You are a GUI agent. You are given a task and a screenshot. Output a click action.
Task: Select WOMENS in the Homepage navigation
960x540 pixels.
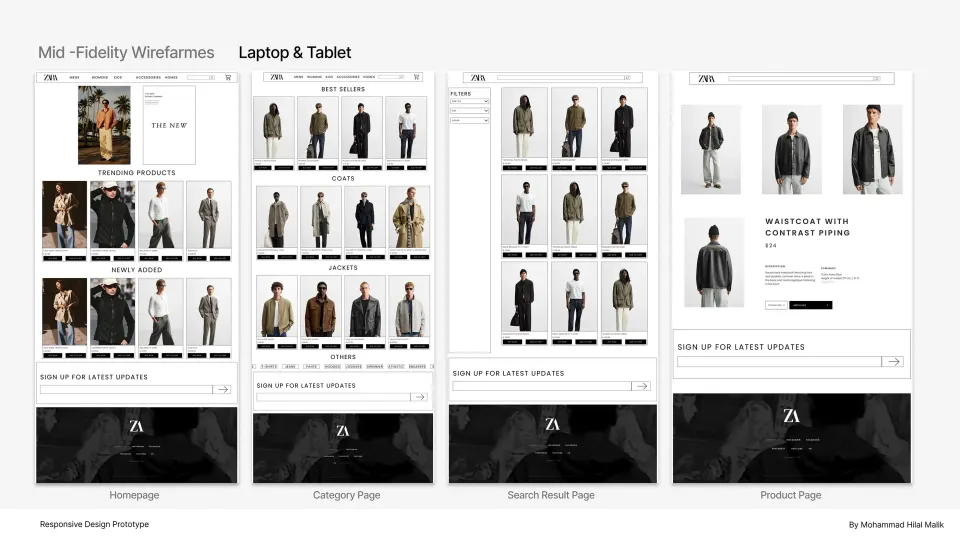pyautogui.click(x=99, y=78)
